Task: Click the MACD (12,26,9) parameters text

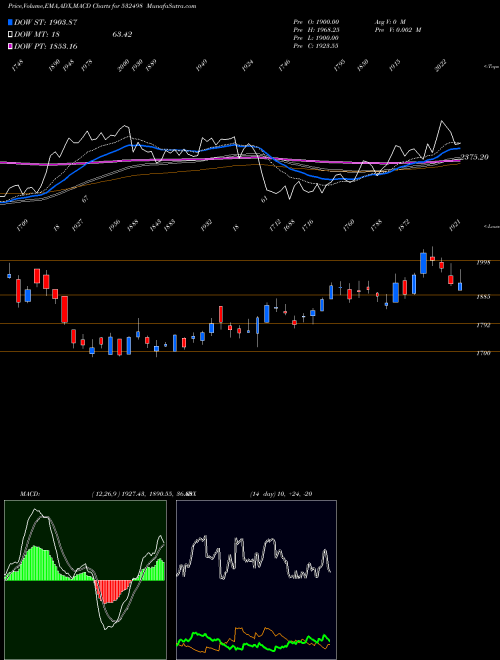Action: [x=142, y=494]
